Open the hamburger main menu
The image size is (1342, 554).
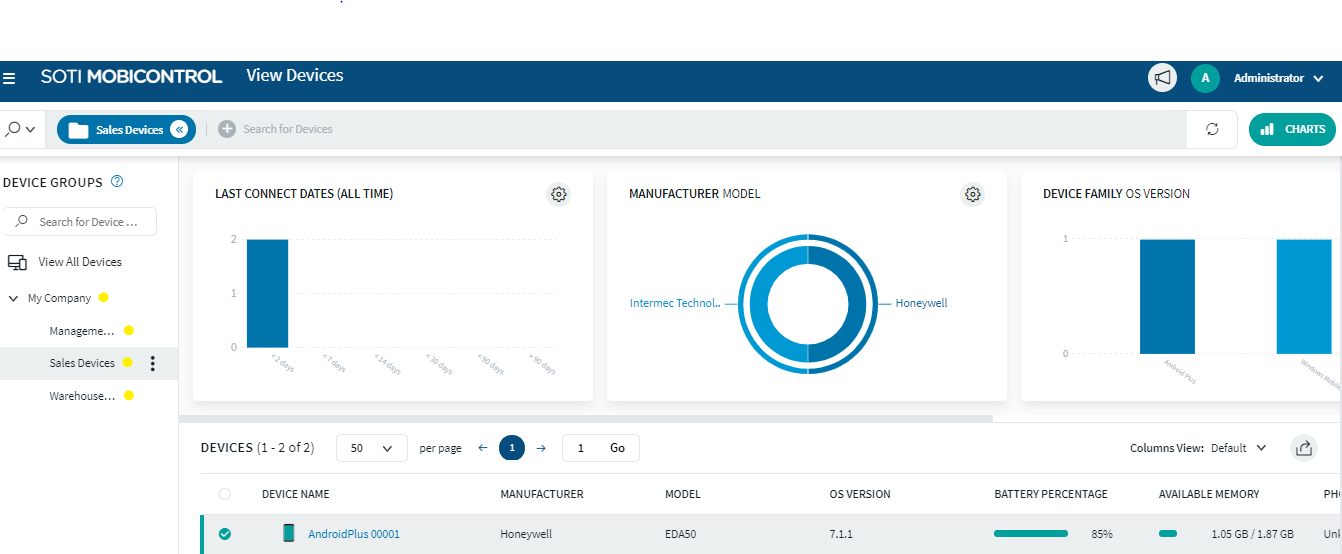pyautogui.click(x=9, y=78)
